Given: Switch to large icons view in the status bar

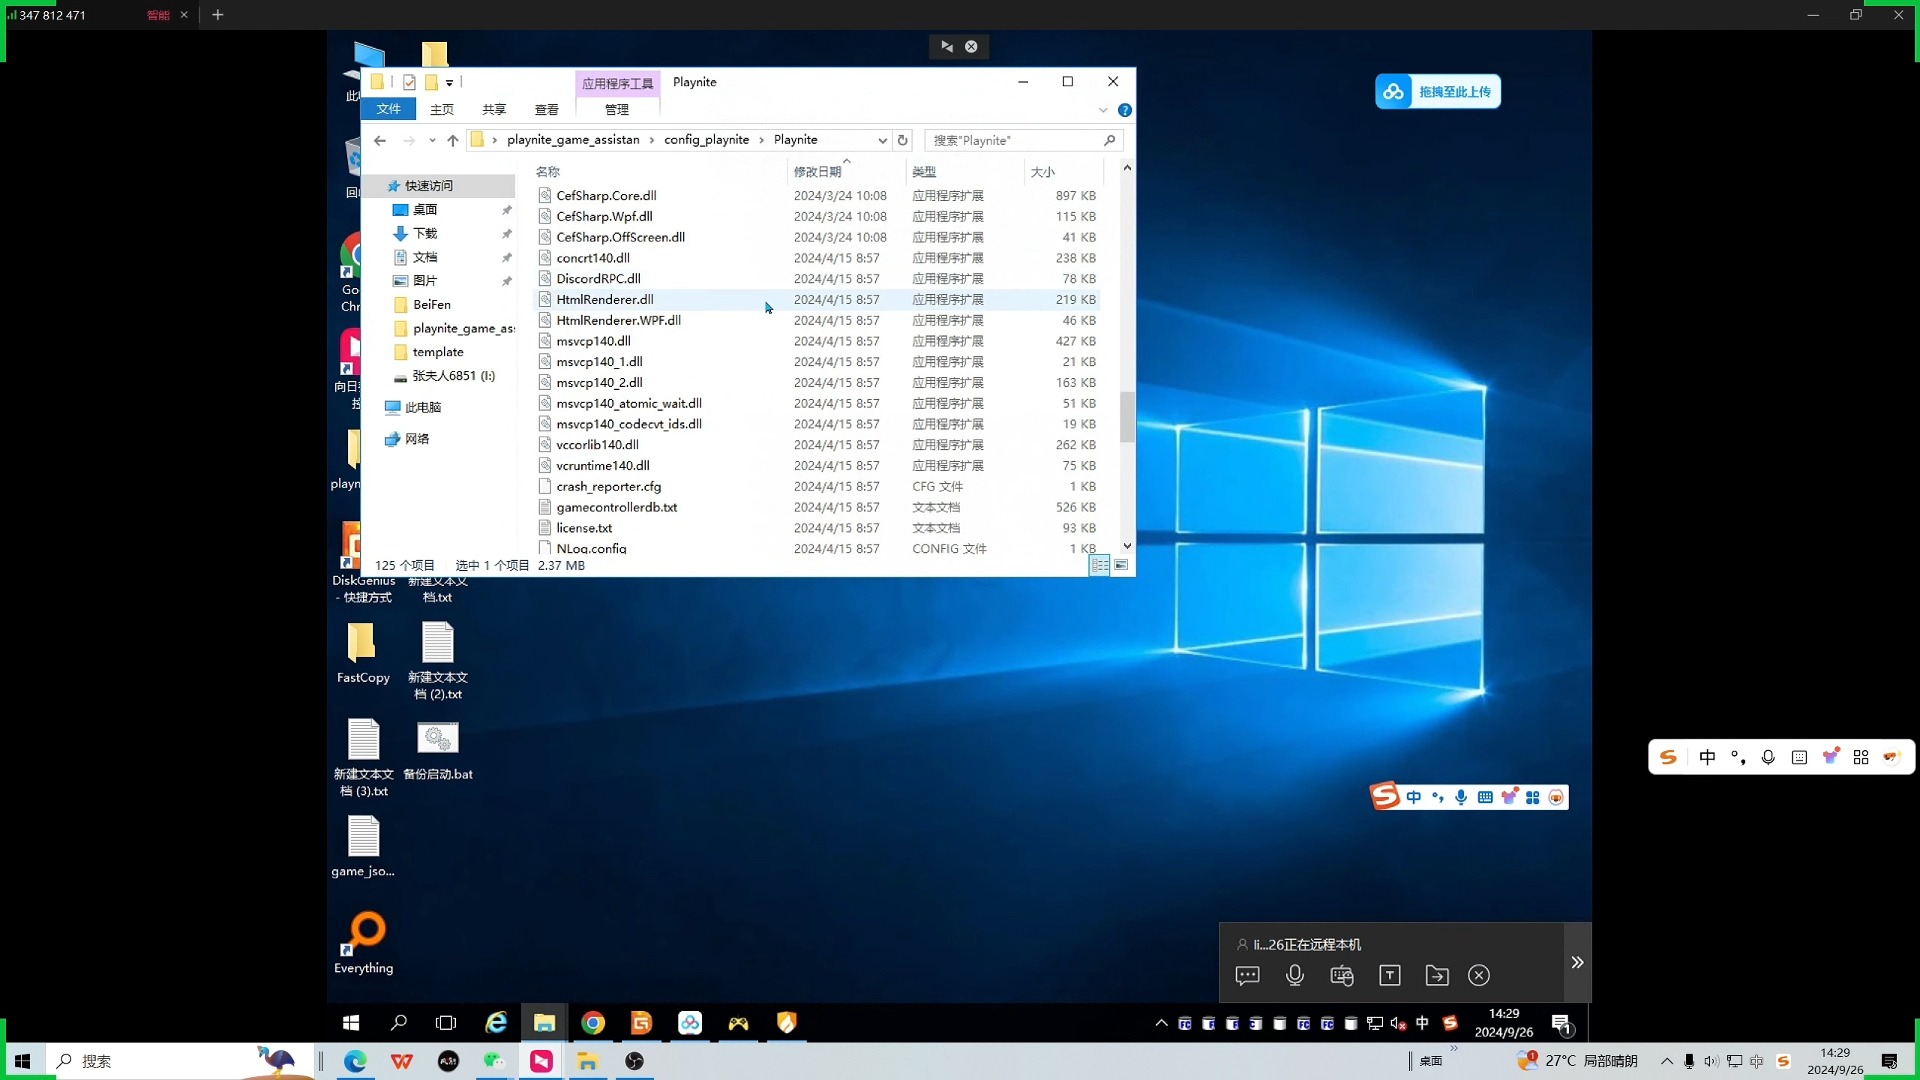Looking at the screenshot, I should [1121, 566].
